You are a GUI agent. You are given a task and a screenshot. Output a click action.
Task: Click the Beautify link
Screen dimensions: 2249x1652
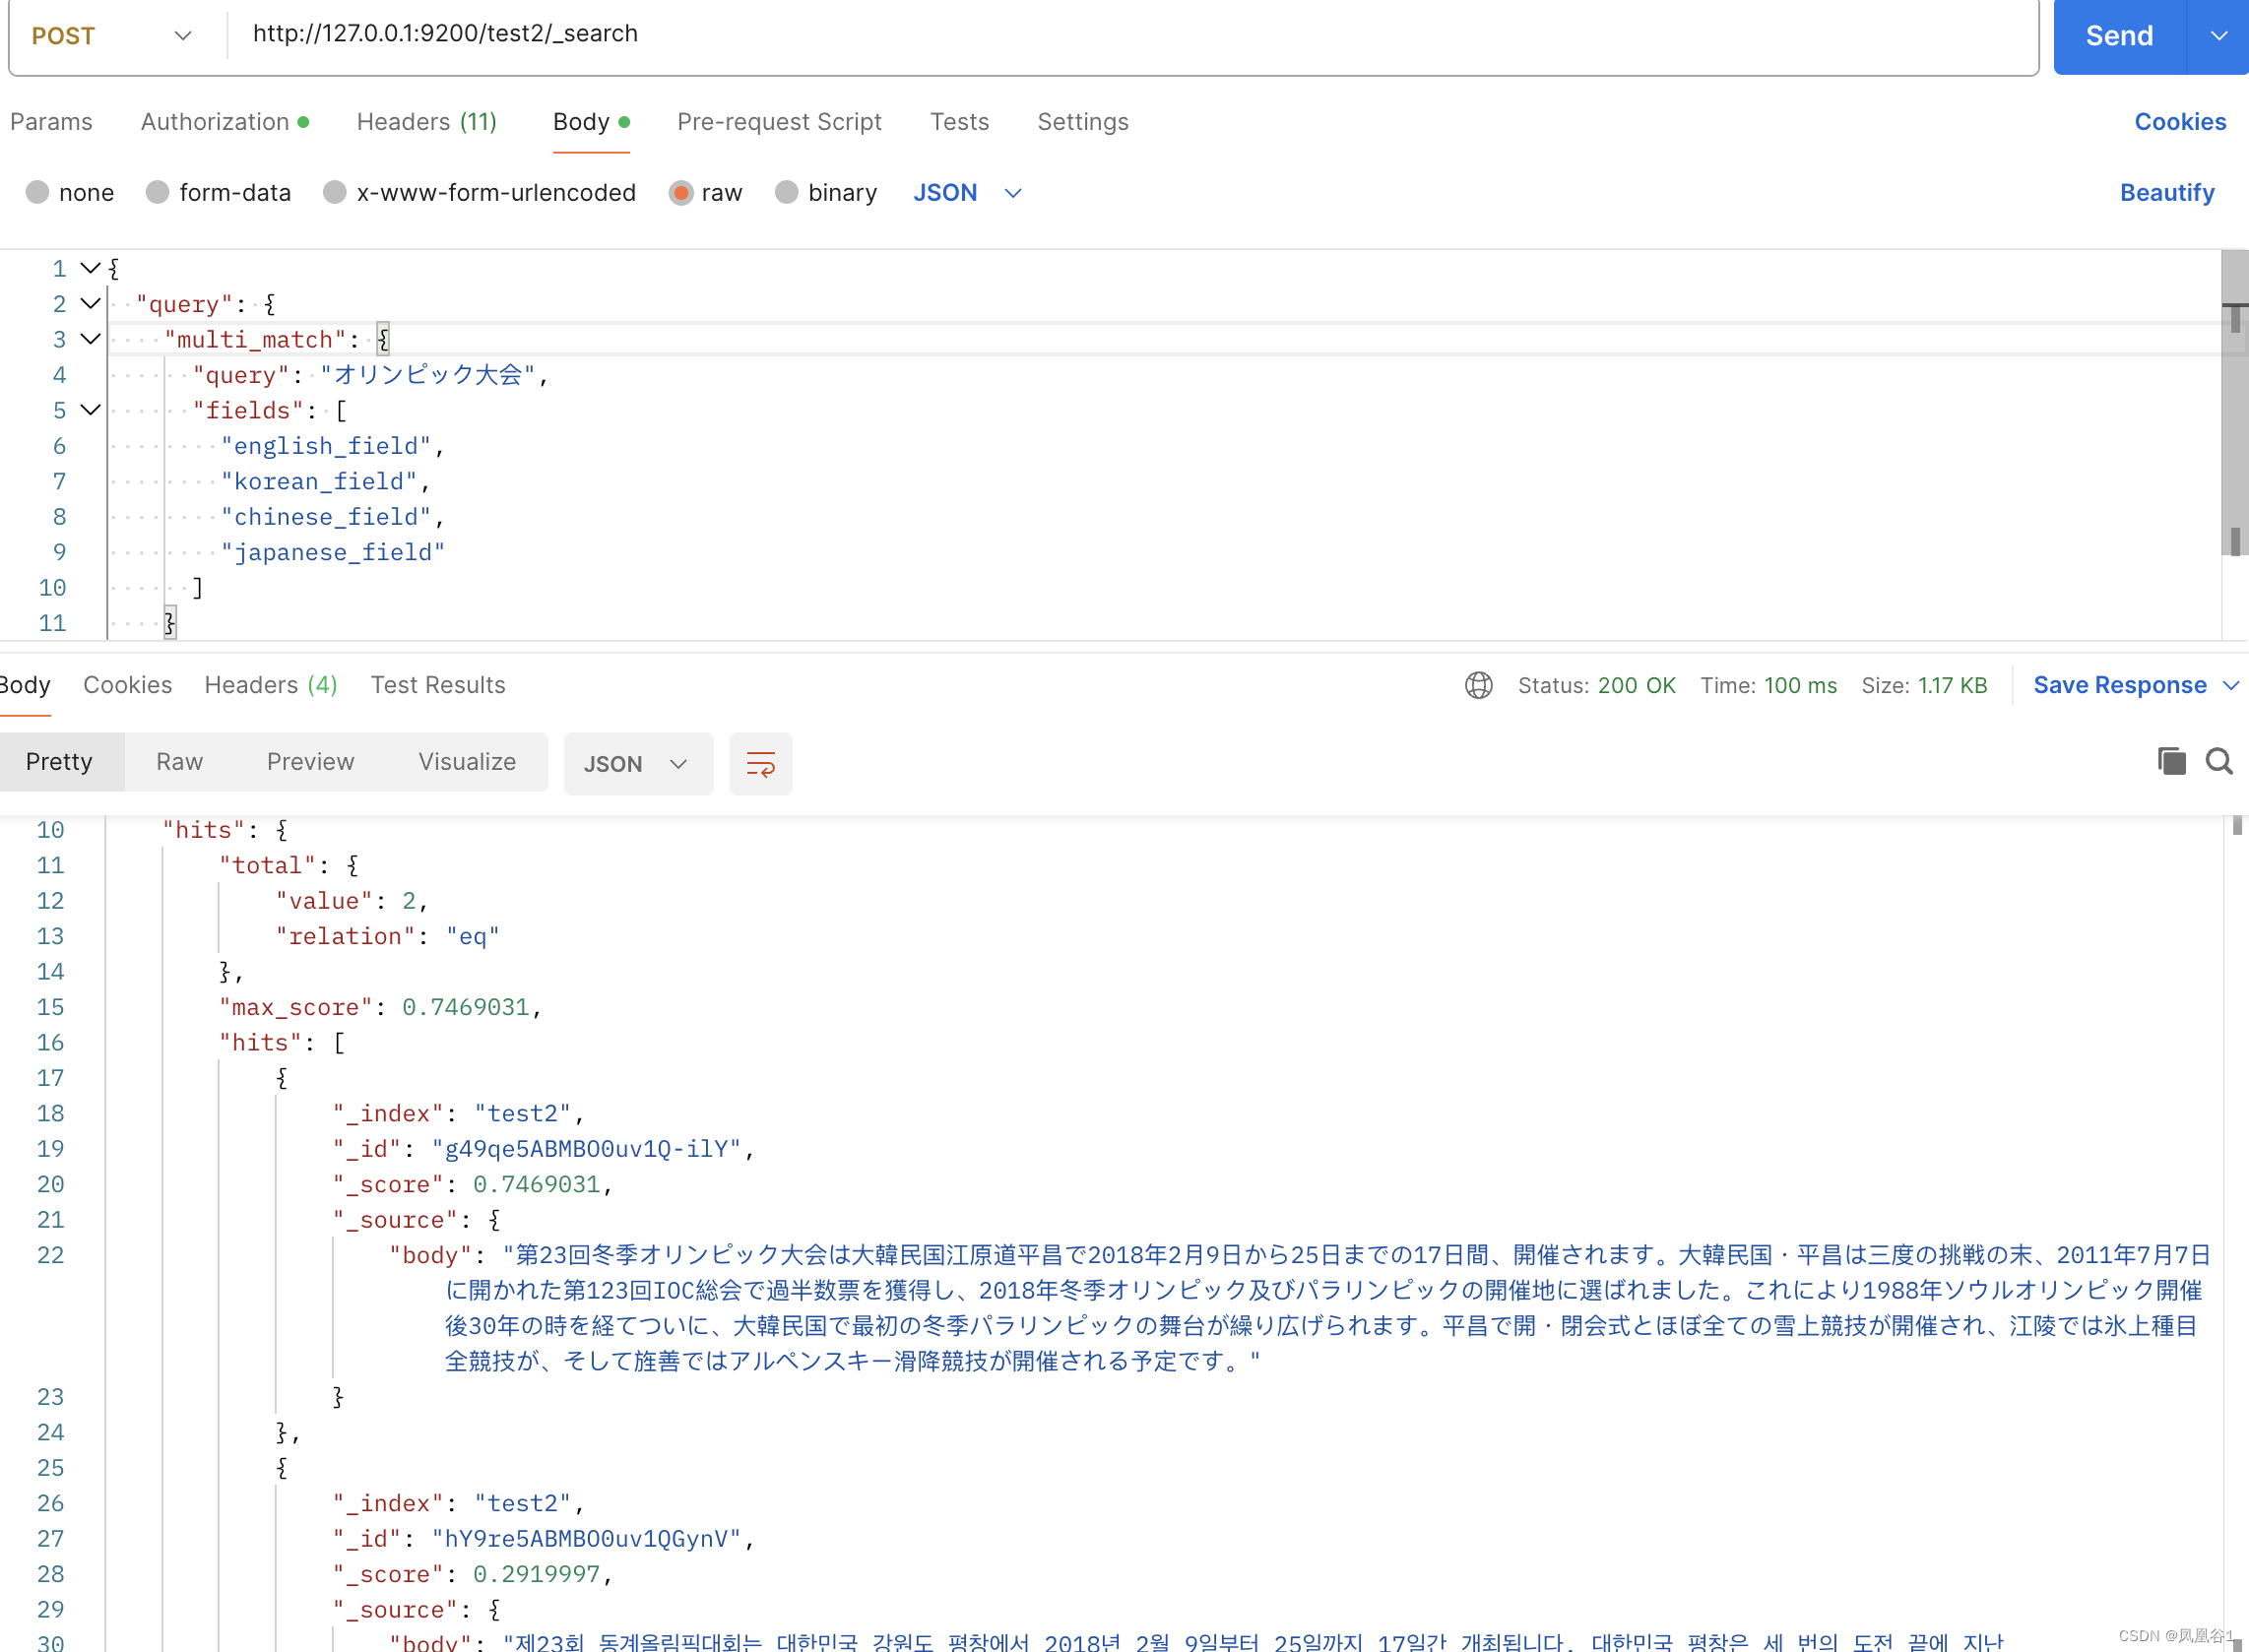(x=2166, y=192)
